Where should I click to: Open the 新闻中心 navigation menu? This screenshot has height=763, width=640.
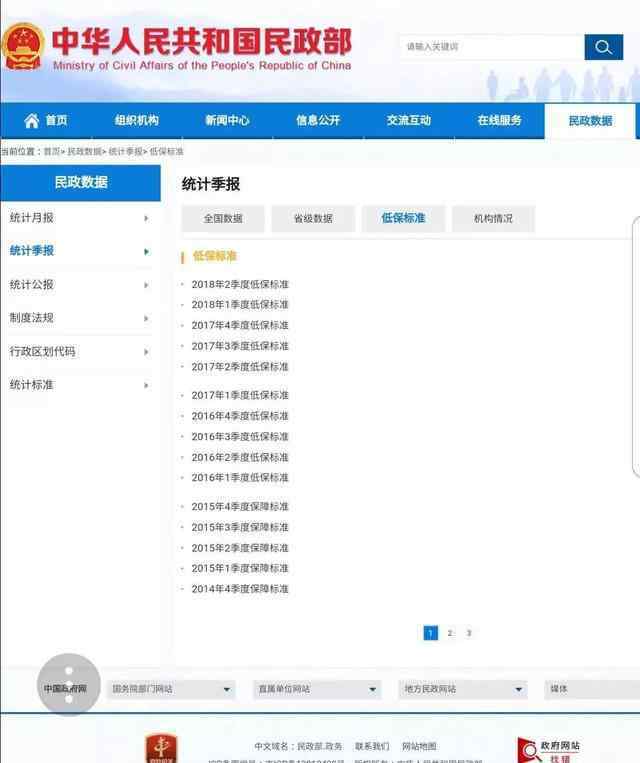click(227, 121)
